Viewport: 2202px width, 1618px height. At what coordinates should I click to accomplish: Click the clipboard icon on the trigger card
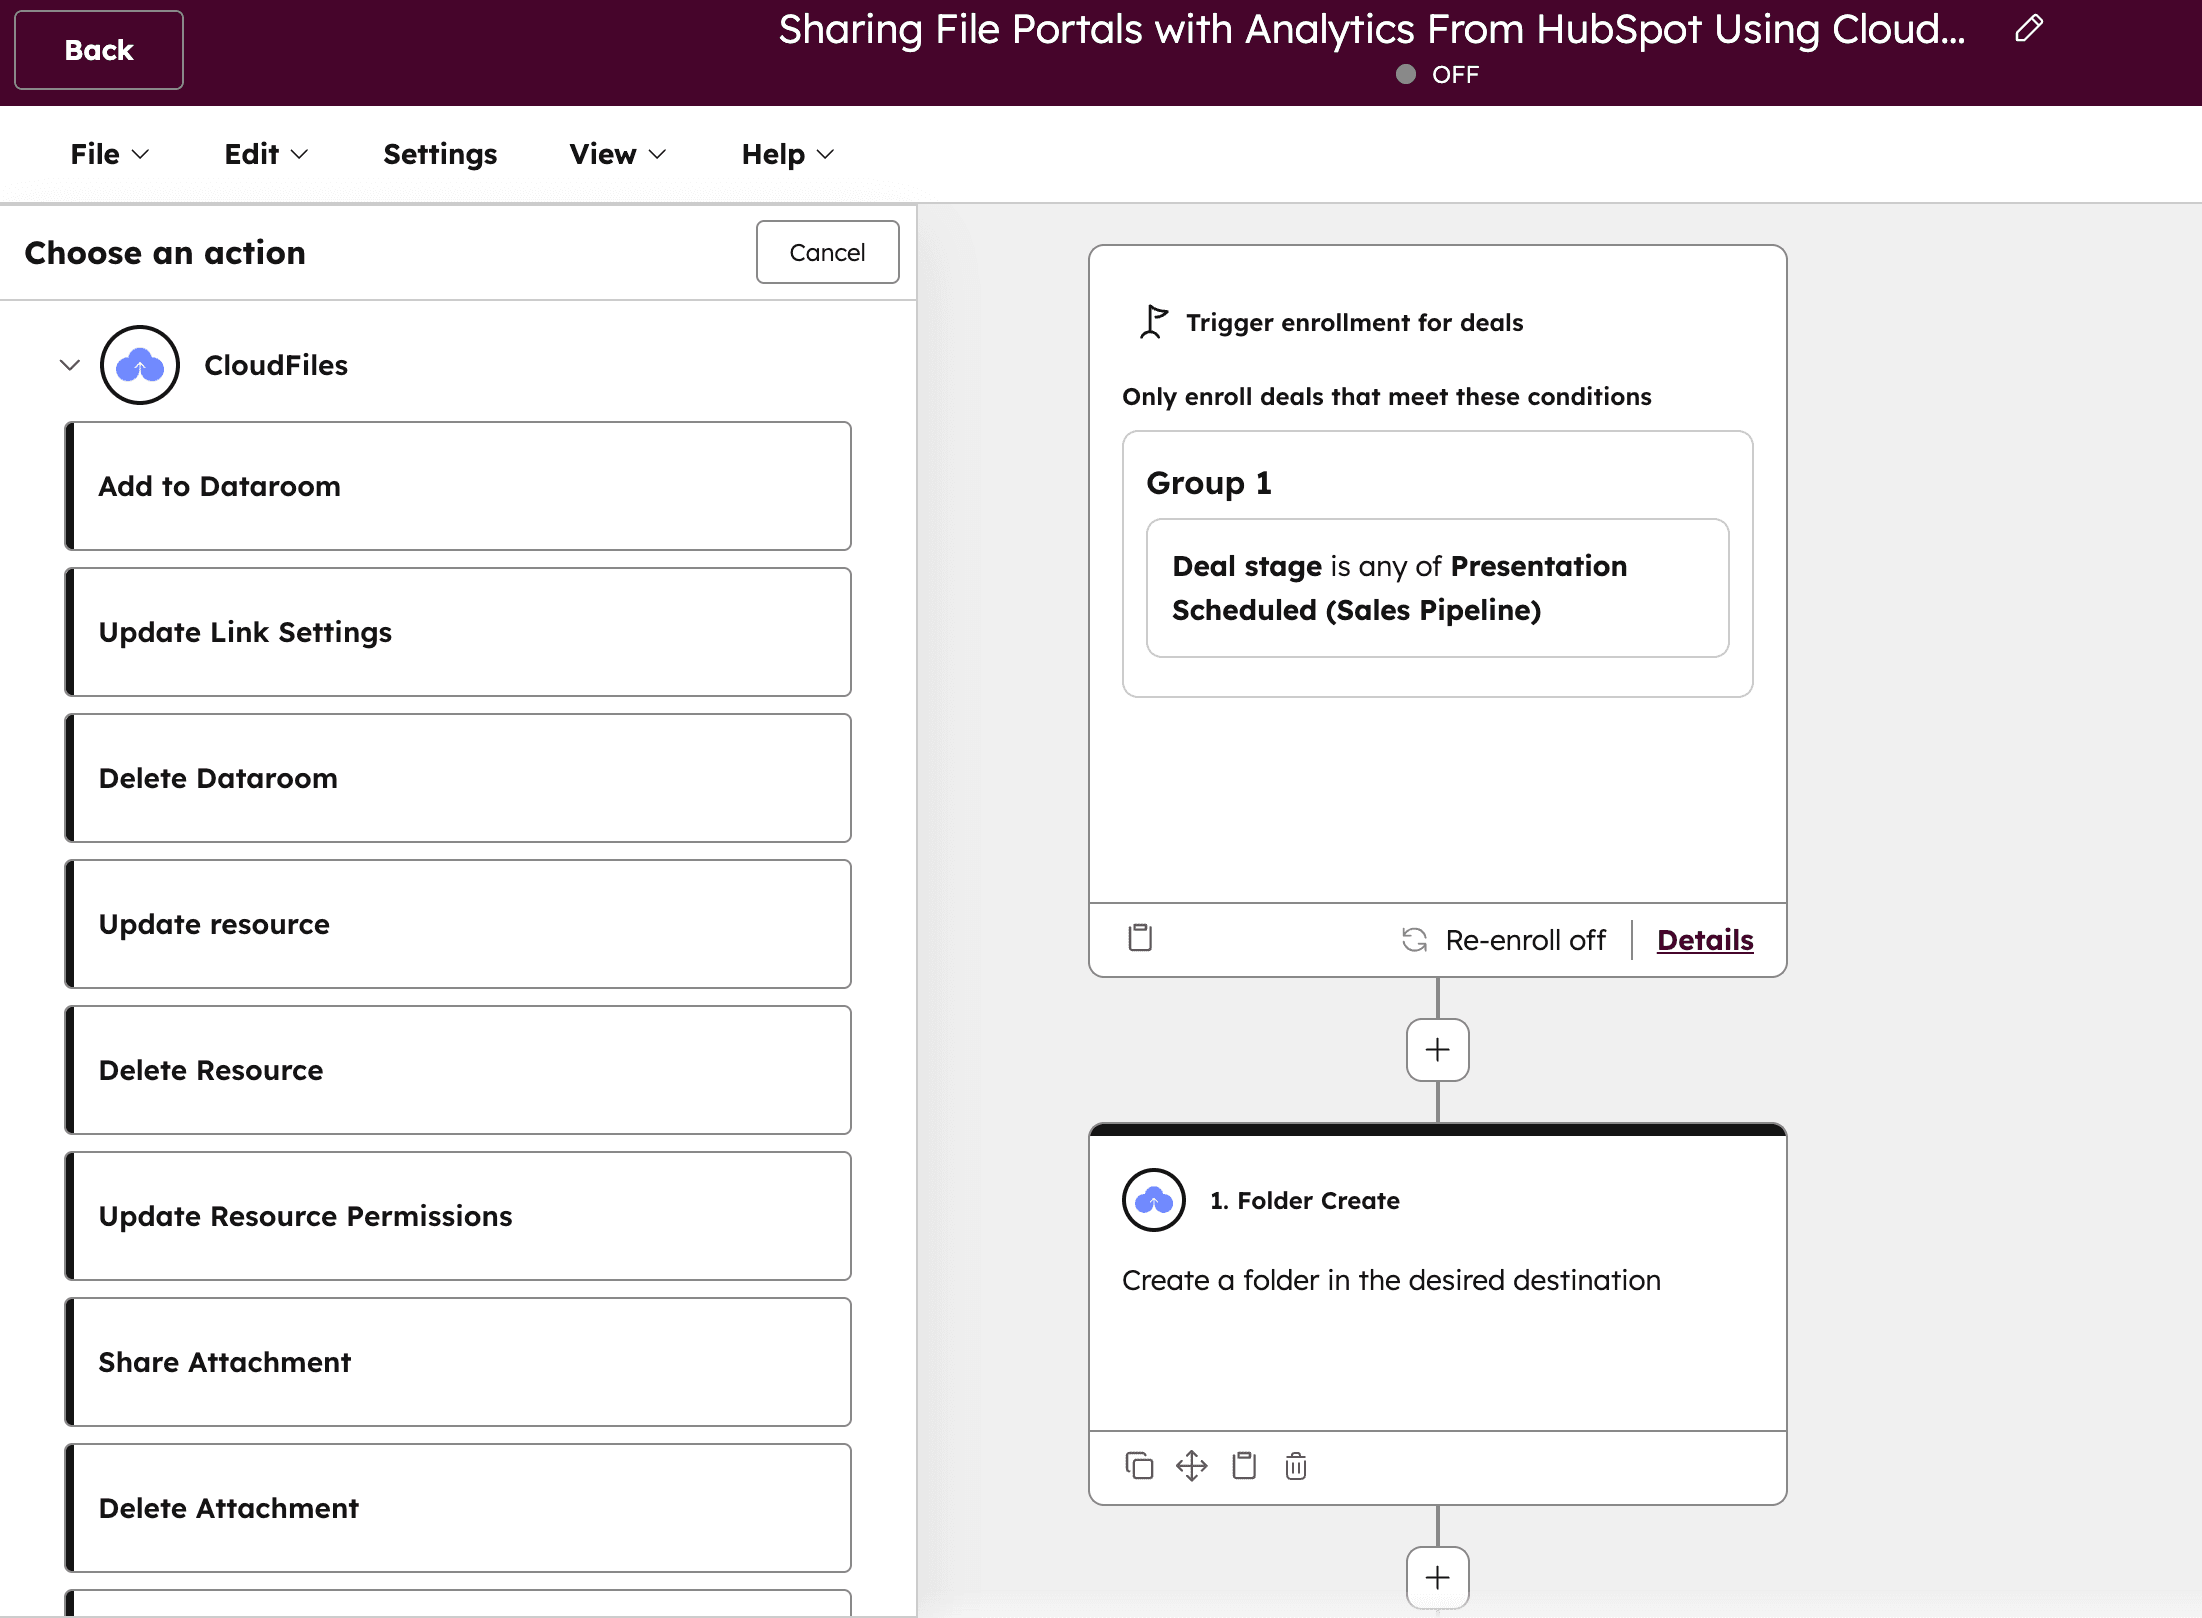pos(1139,938)
